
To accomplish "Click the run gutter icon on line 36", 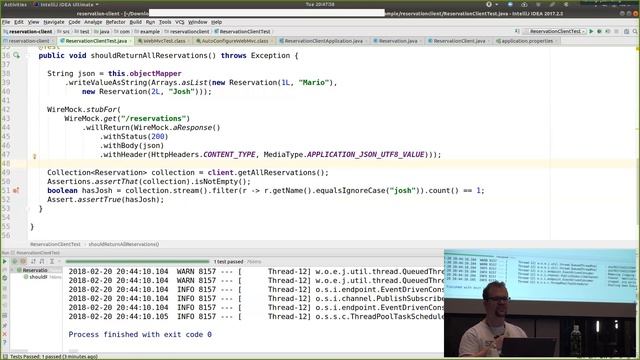I will point(16,55).
